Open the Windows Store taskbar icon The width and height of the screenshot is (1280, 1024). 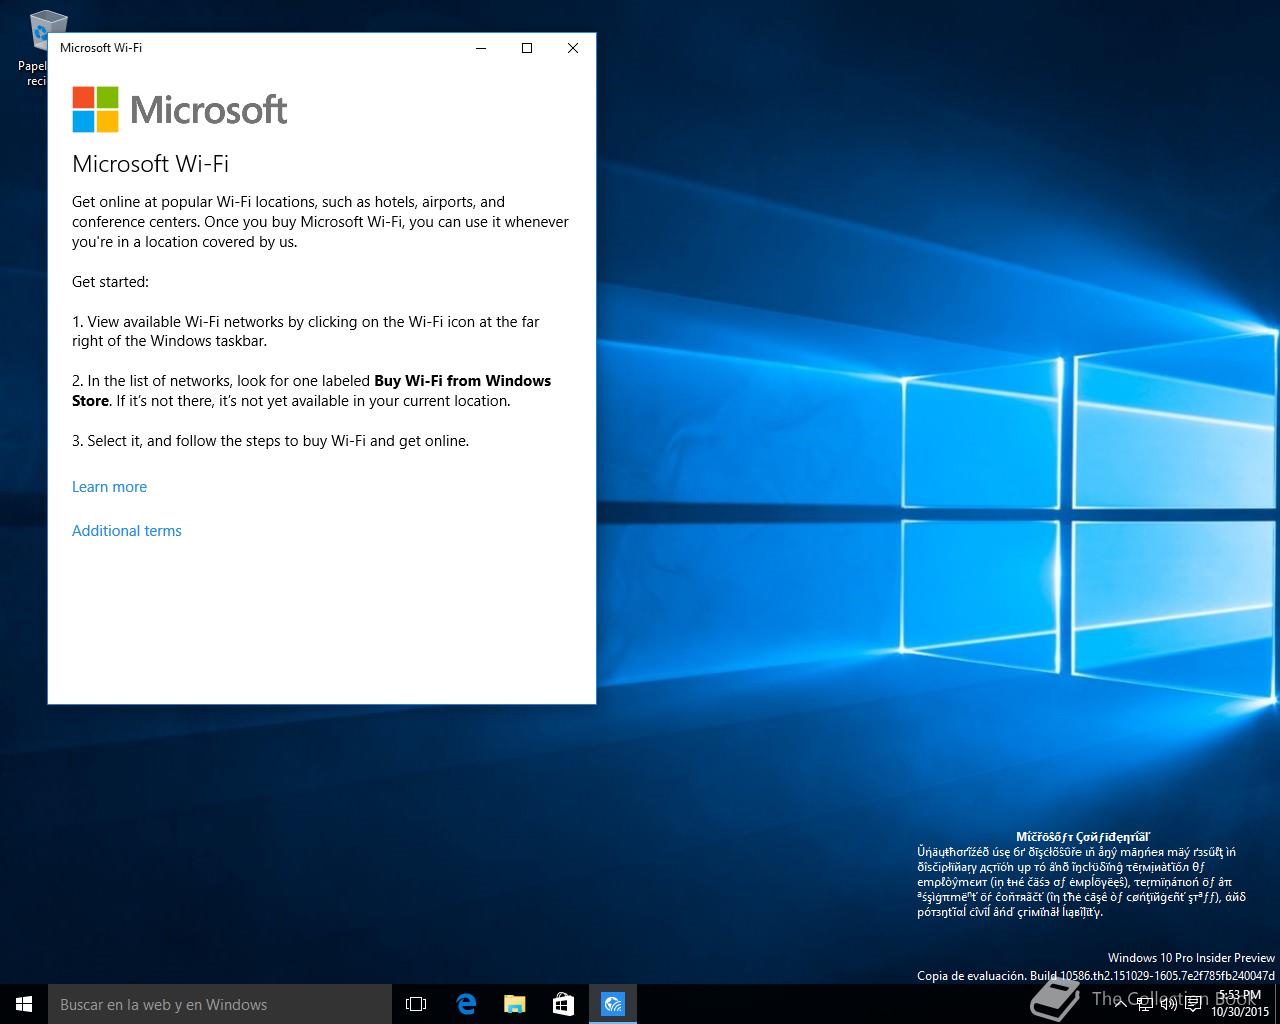564,1004
